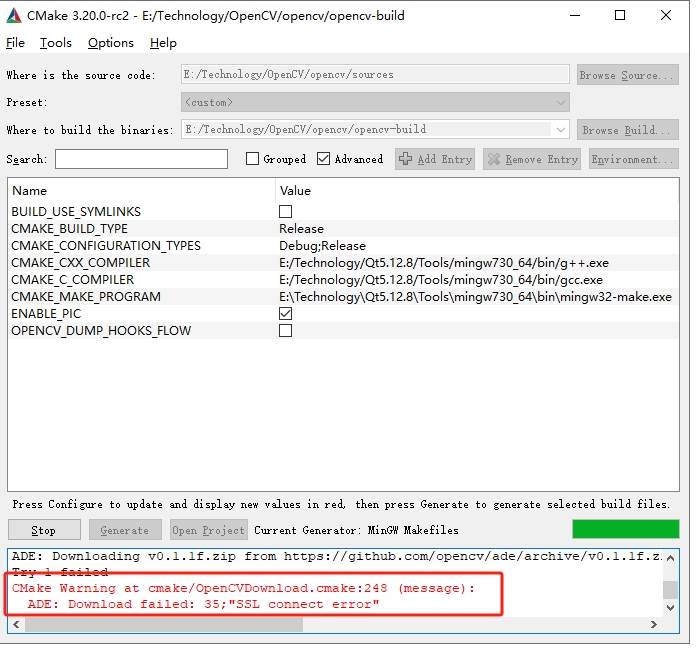Click the SSL connect error log line

203,604
